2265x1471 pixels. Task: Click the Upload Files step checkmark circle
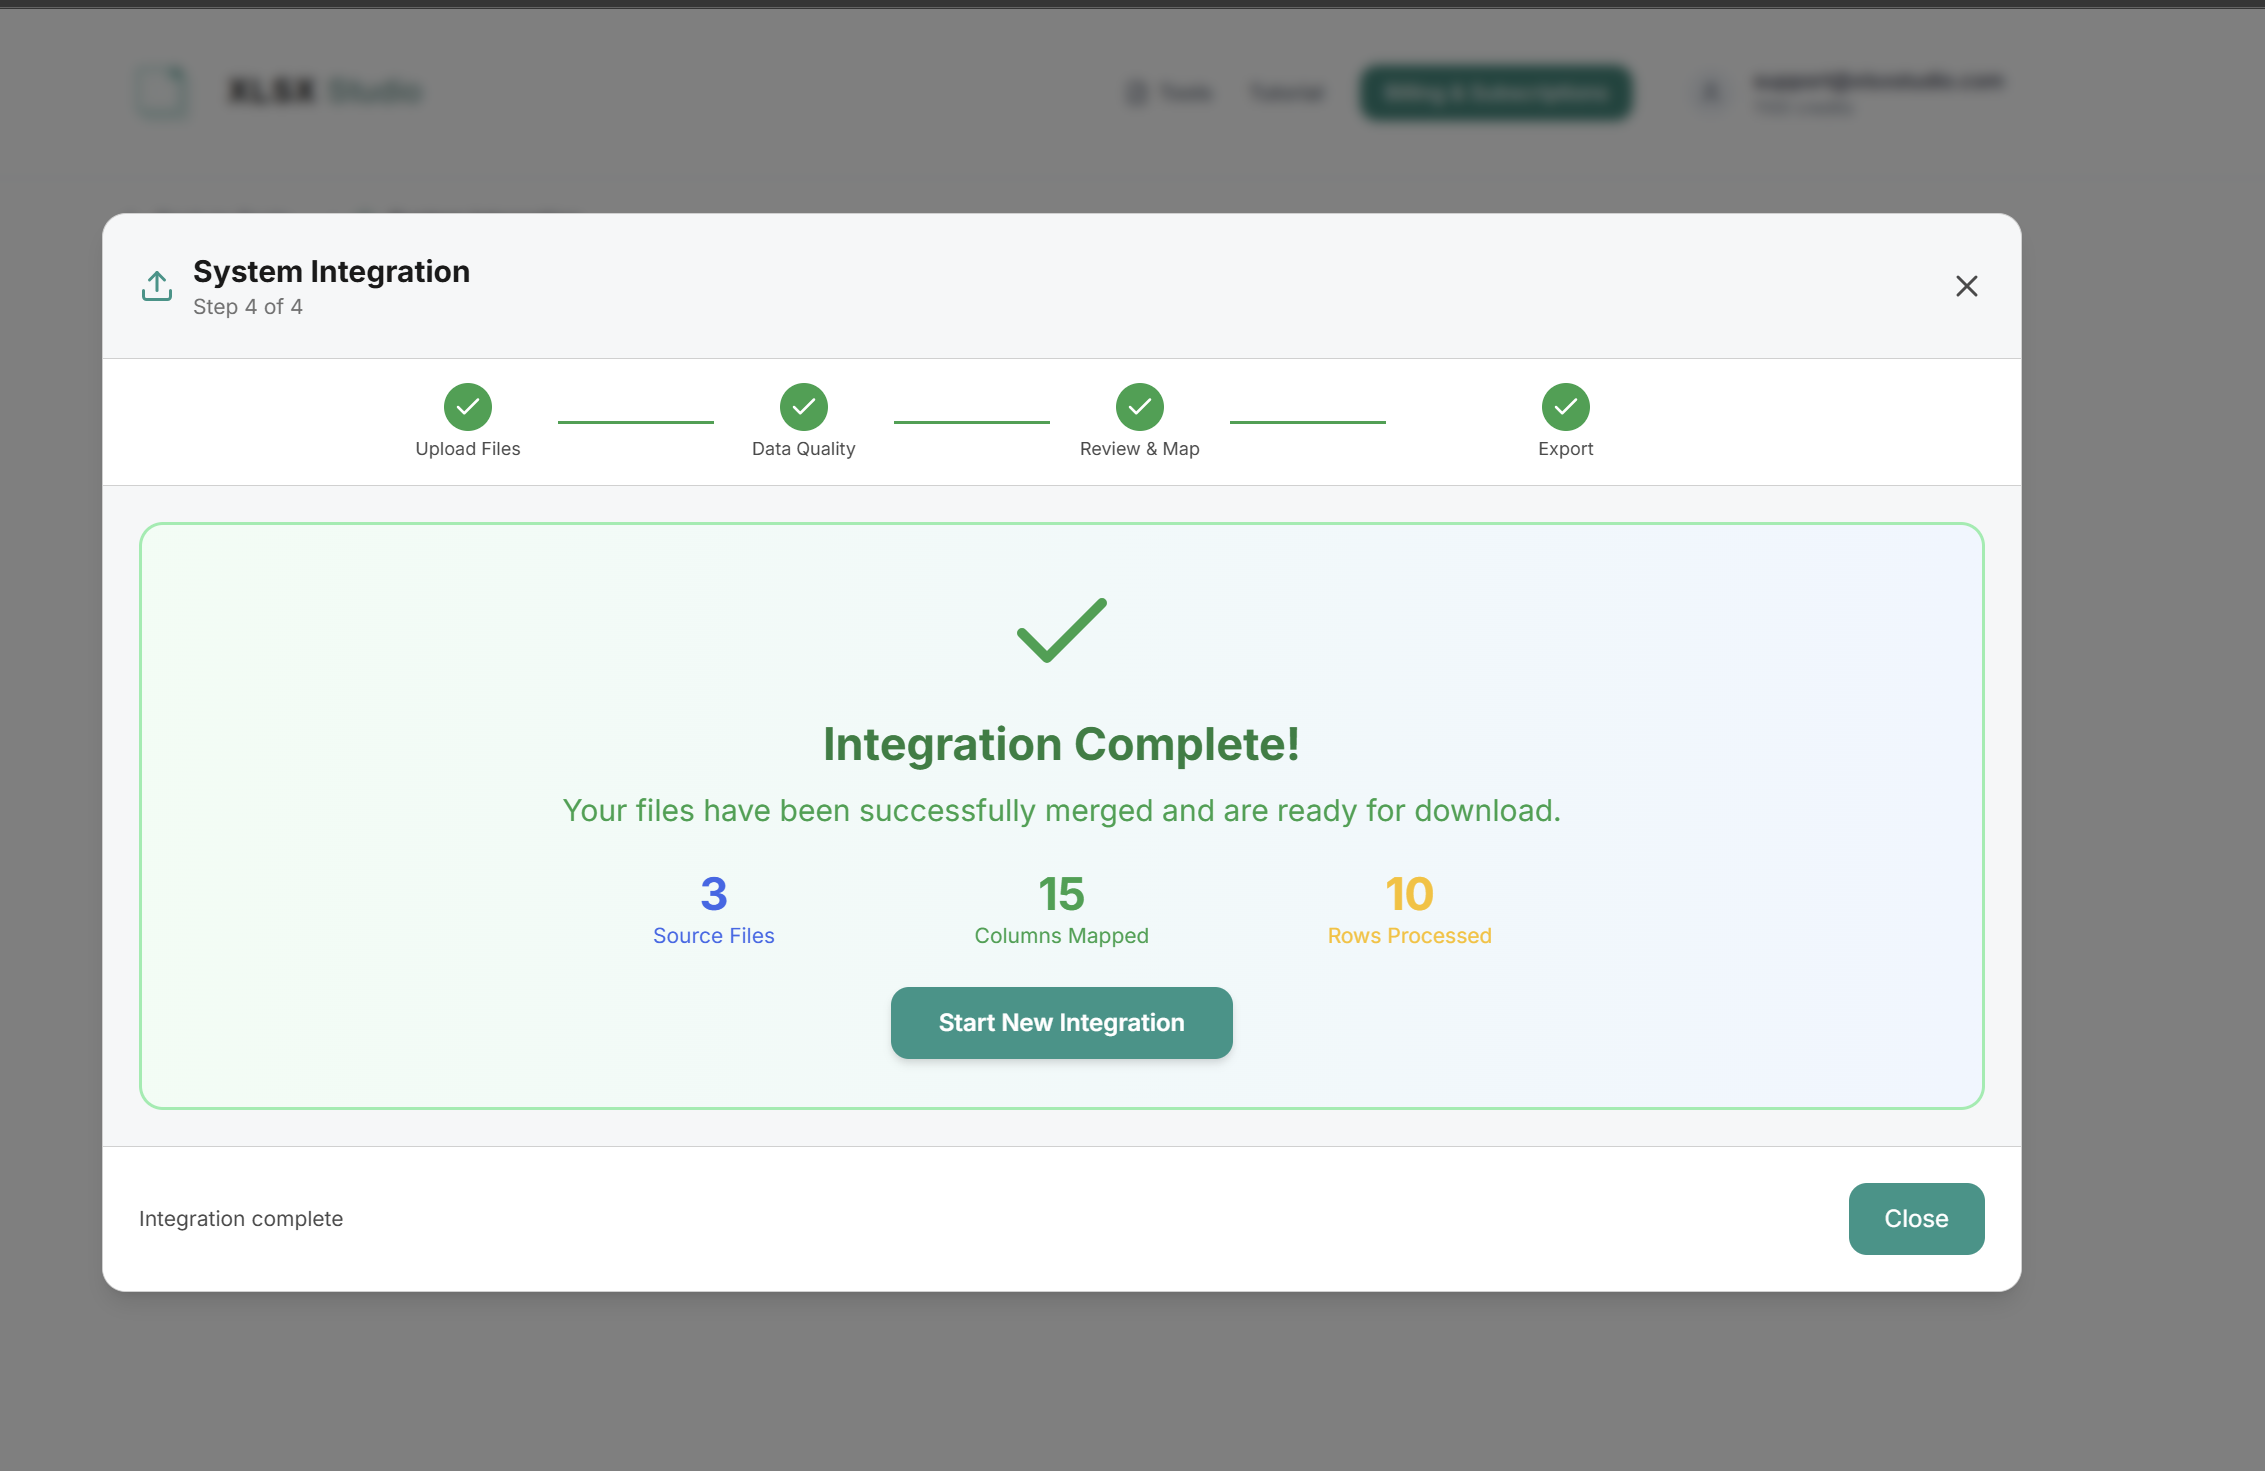[x=468, y=407]
